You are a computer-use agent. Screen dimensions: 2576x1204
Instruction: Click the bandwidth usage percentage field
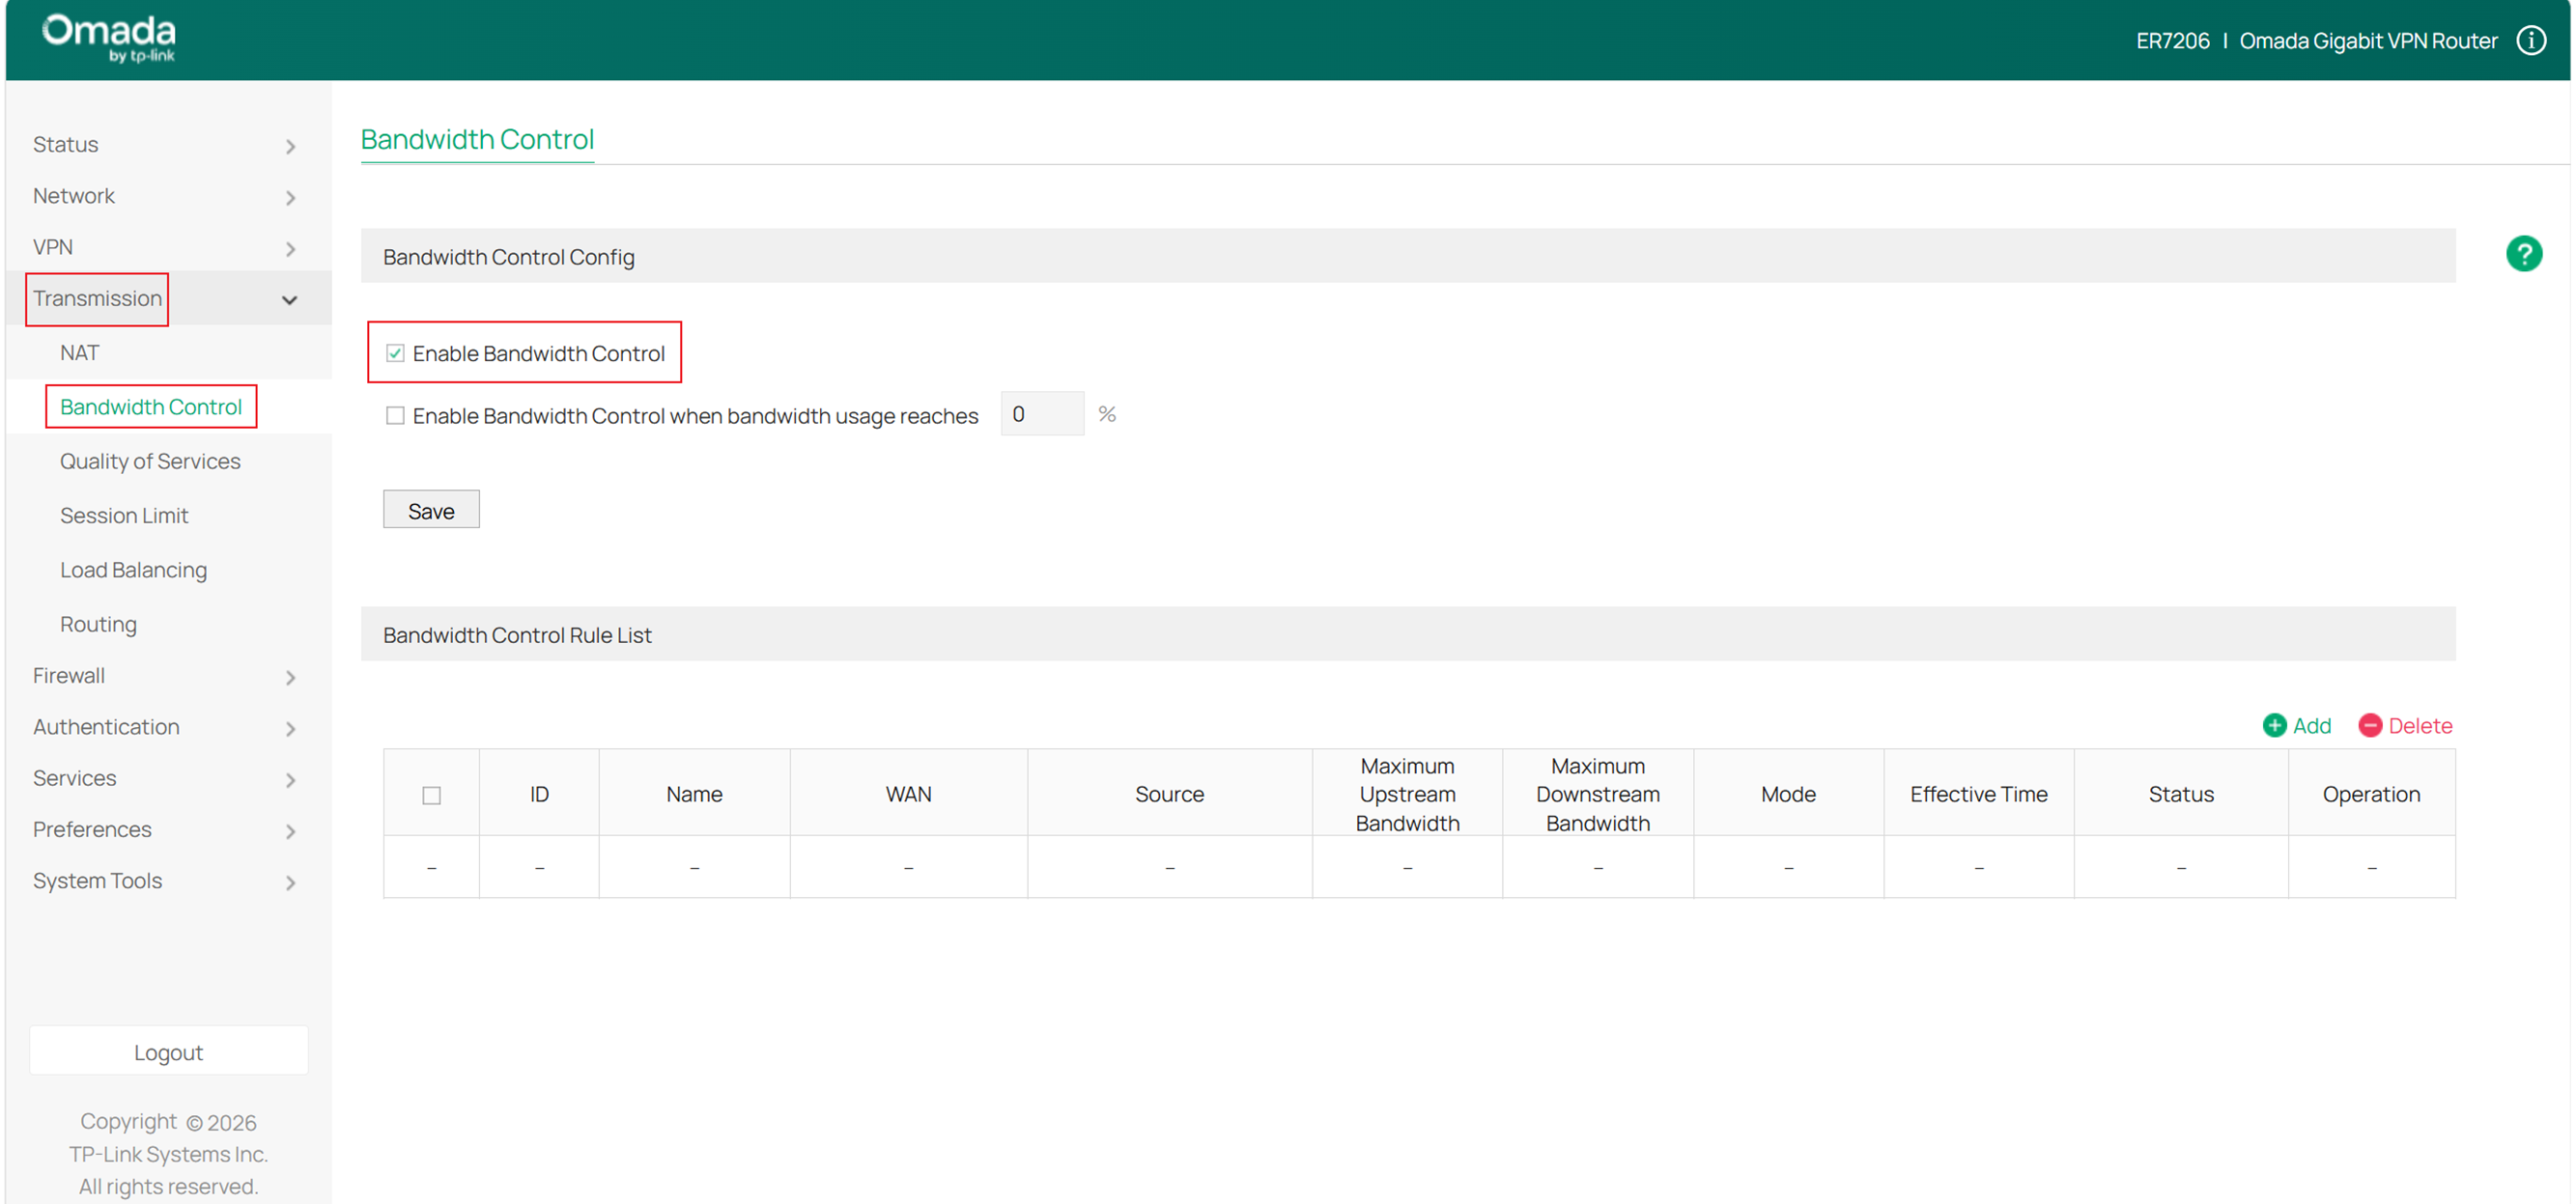pyautogui.click(x=1042, y=413)
